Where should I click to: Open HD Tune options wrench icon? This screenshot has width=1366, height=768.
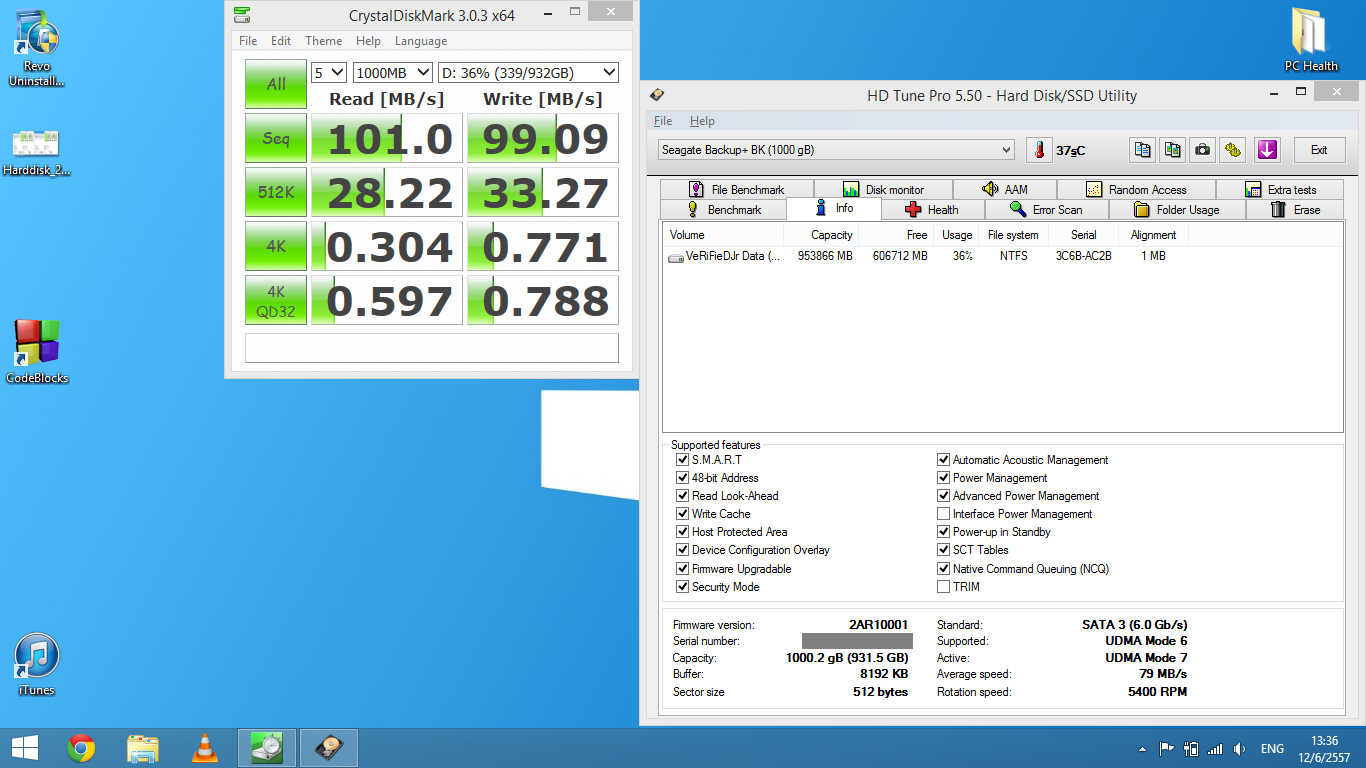tap(1234, 150)
